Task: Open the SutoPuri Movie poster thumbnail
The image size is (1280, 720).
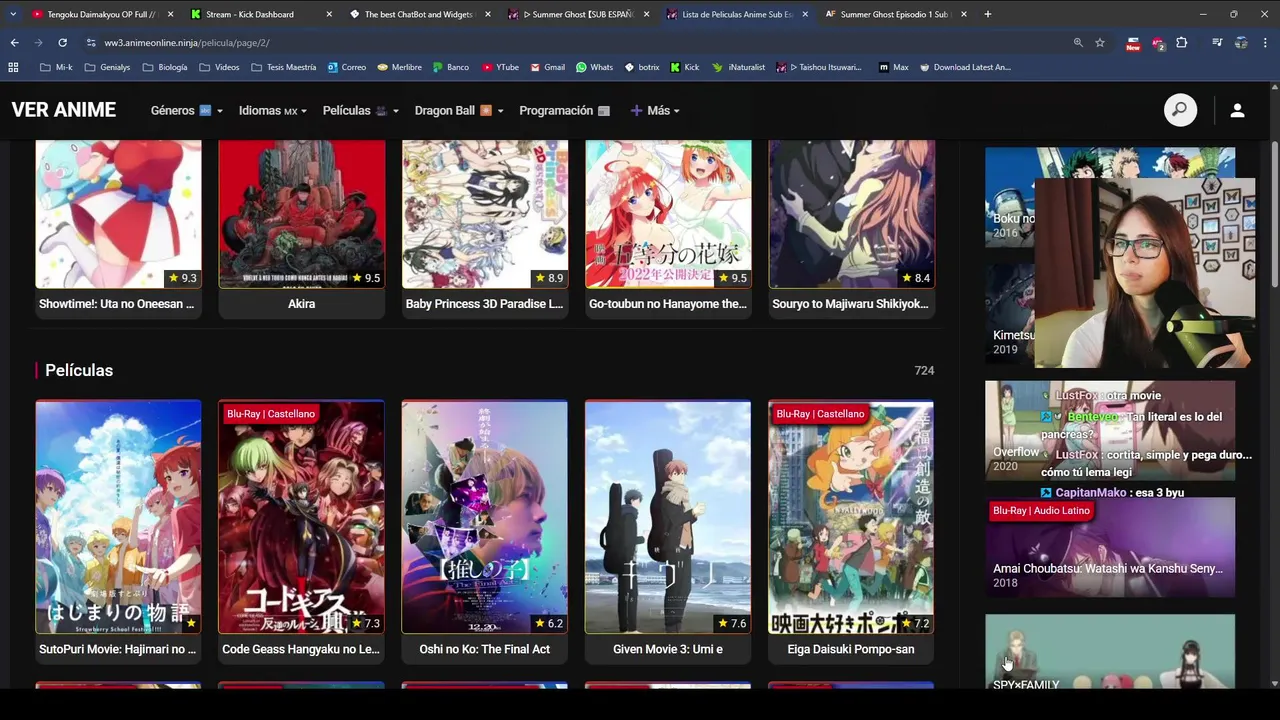Action: [x=118, y=517]
